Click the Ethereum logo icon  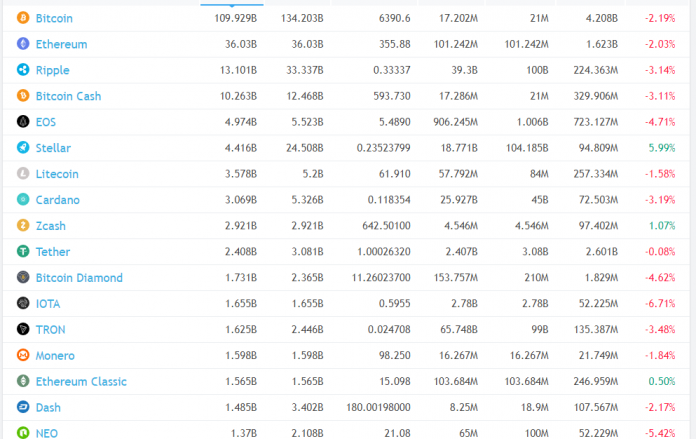(x=23, y=44)
